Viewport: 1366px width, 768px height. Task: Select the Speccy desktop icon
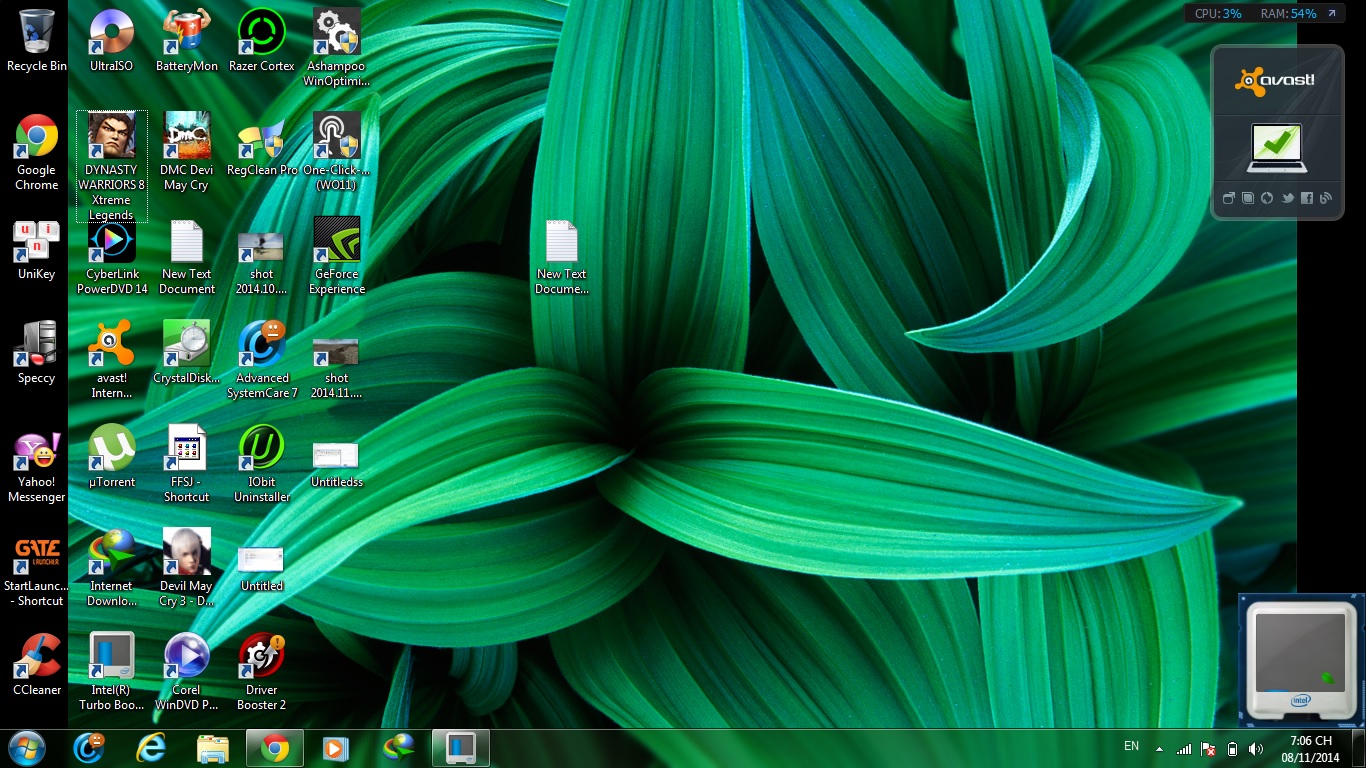(37, 345)
